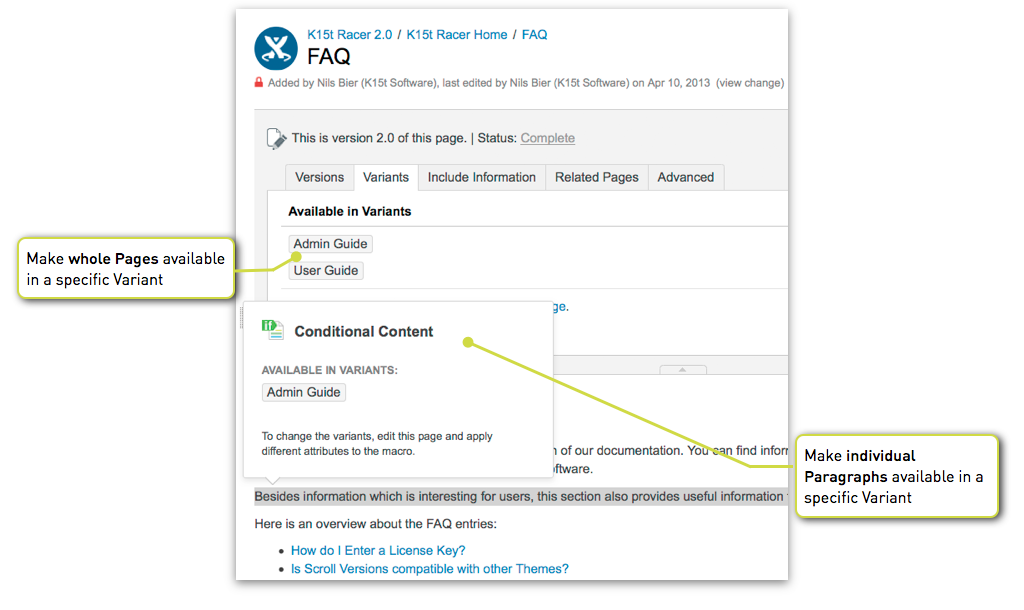Click the Complete status link

coord(547,138)
